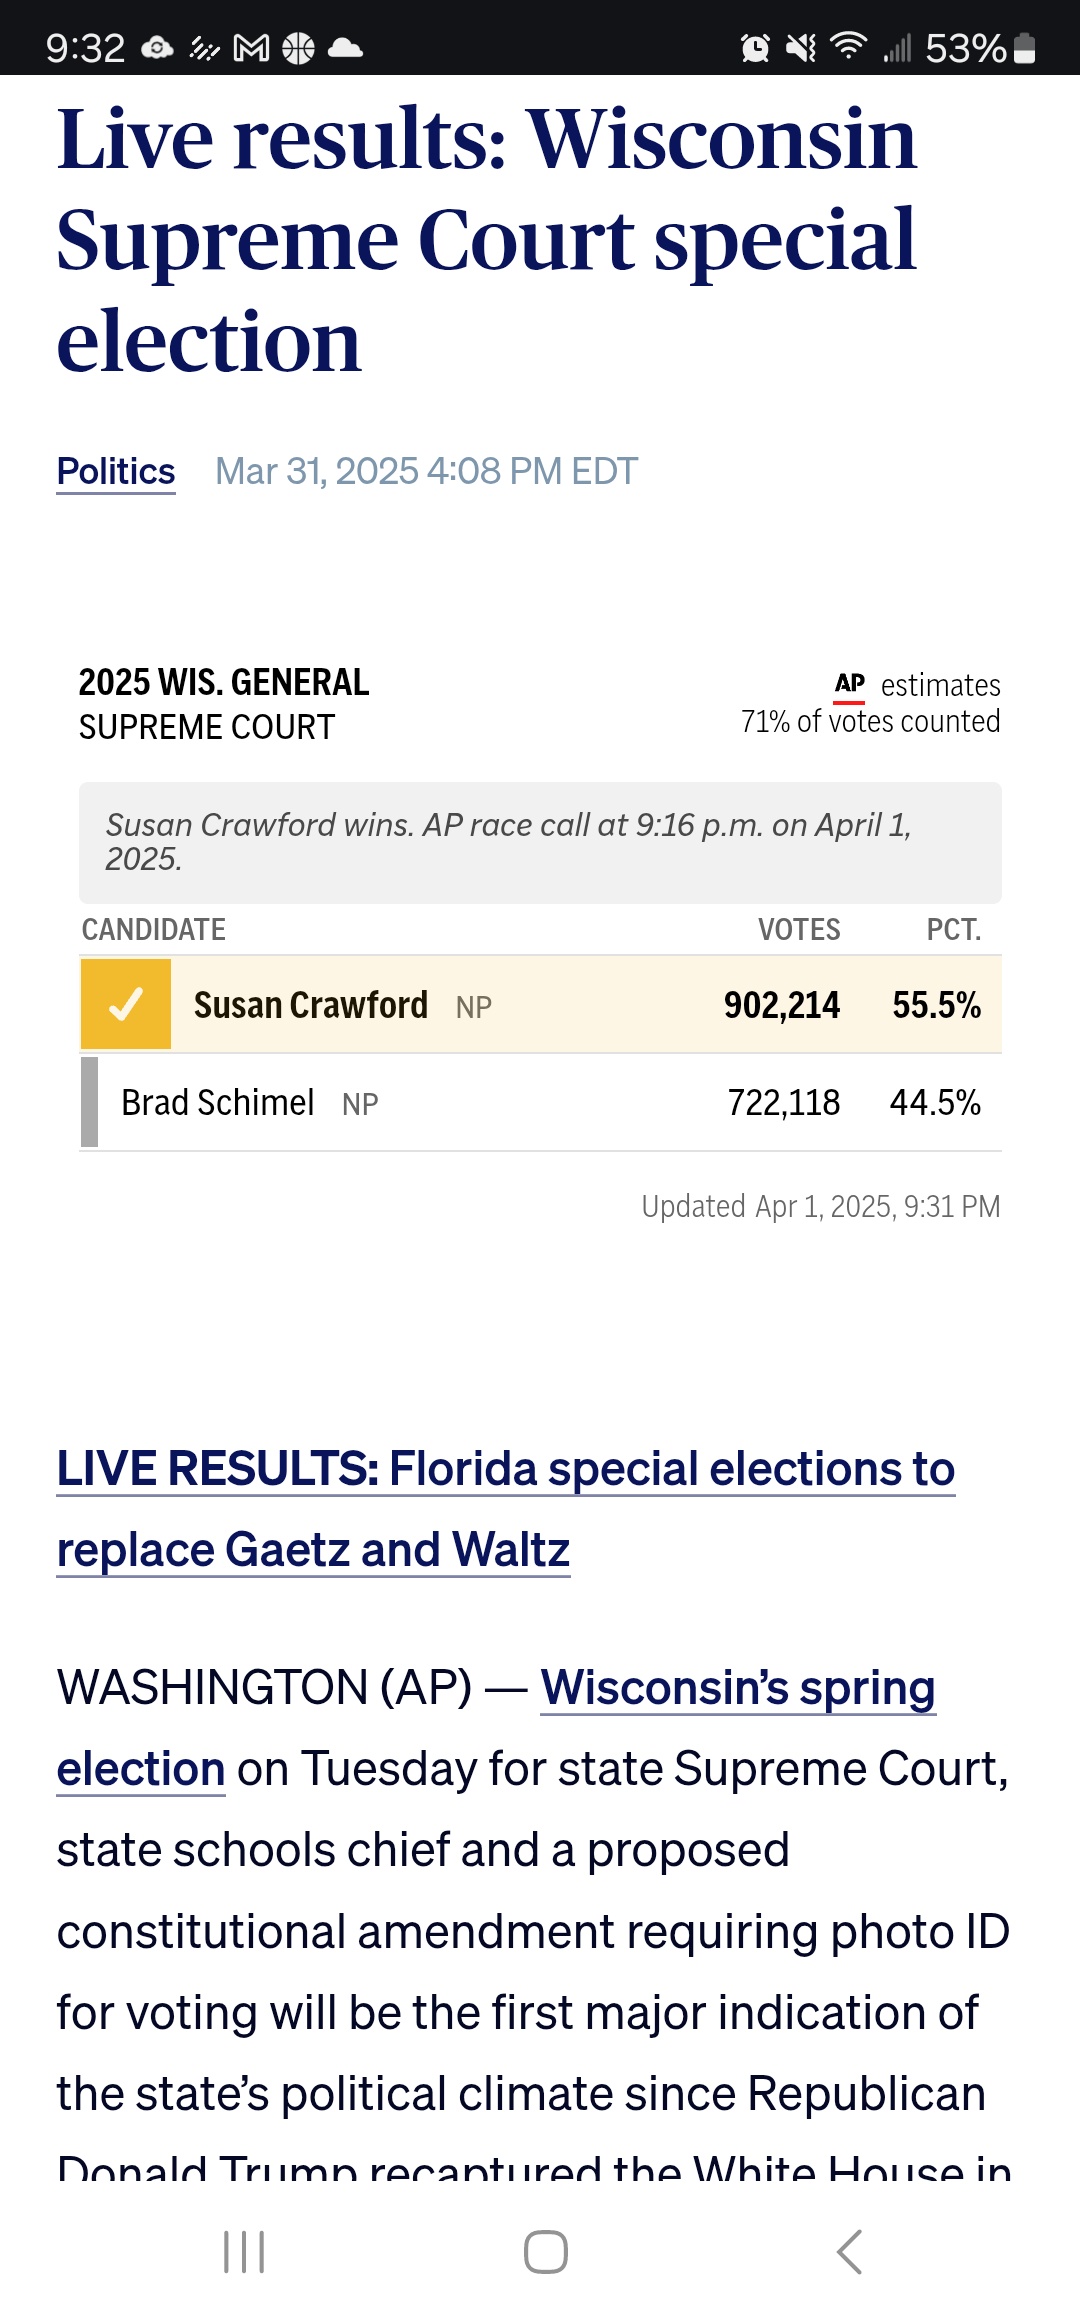Select the Brad Schimel candidate row
The height and width of the screenshot is (2316, 1080).
click(540, 1102)
